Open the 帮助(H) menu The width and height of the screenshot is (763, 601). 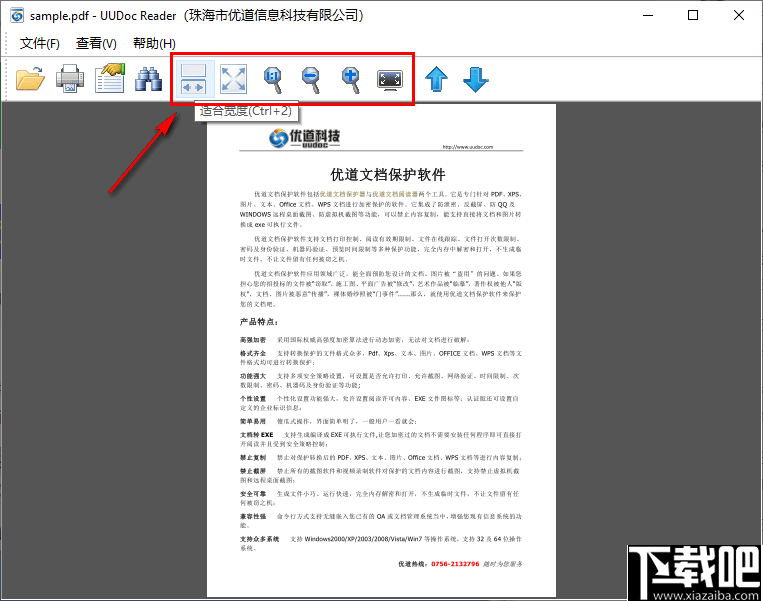coord(154,43)
